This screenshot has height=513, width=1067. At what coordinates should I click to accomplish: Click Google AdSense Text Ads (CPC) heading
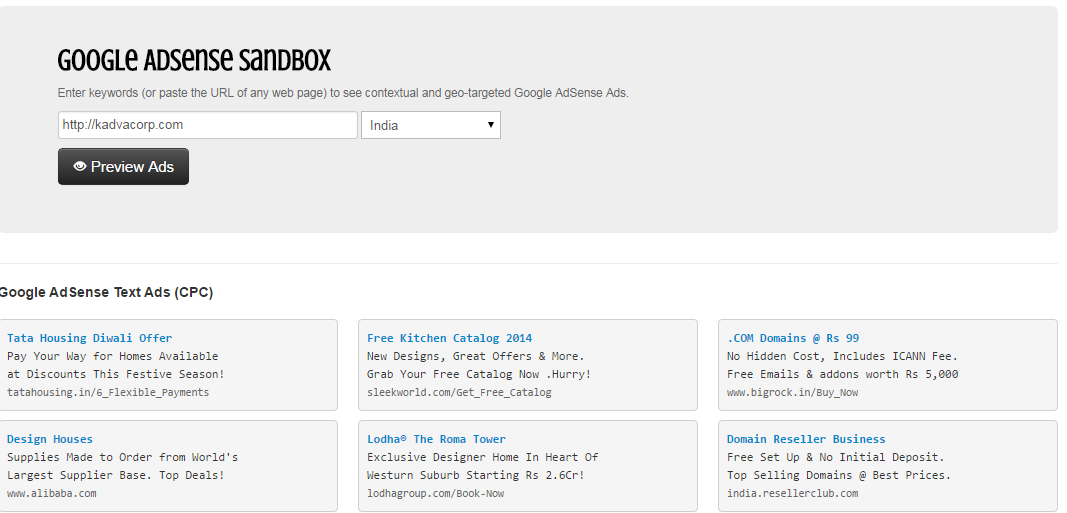click(105, 293)
